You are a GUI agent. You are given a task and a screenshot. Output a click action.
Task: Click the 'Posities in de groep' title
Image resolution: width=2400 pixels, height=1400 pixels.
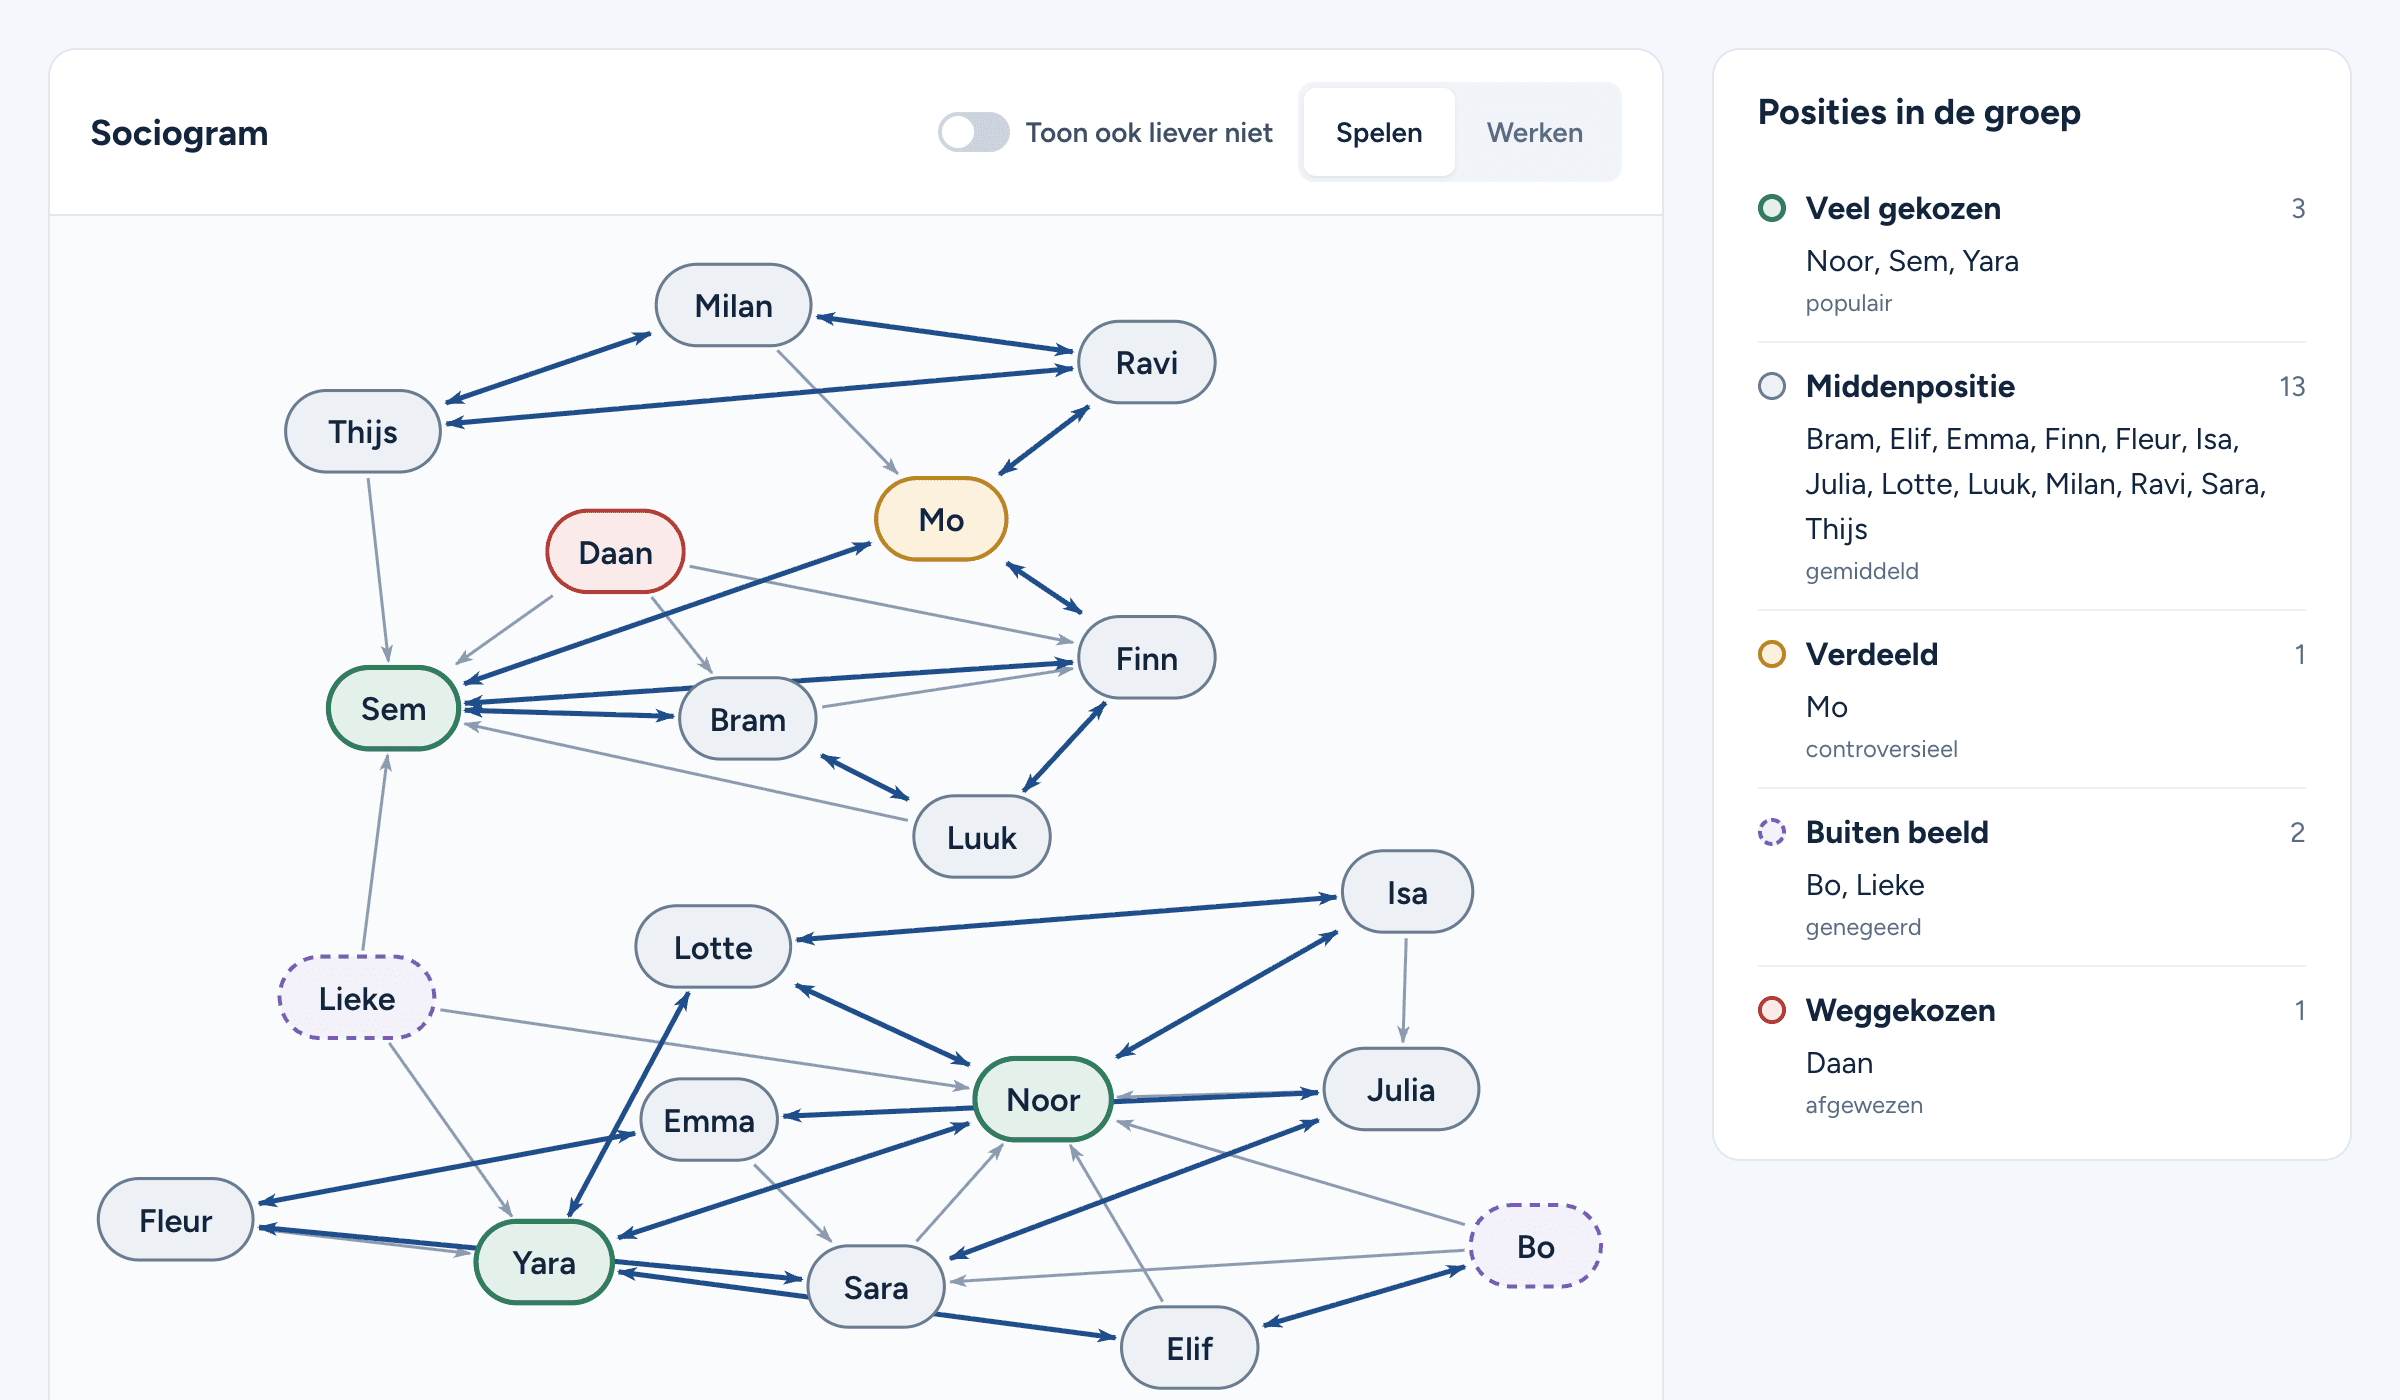[x=1919, y=112]
